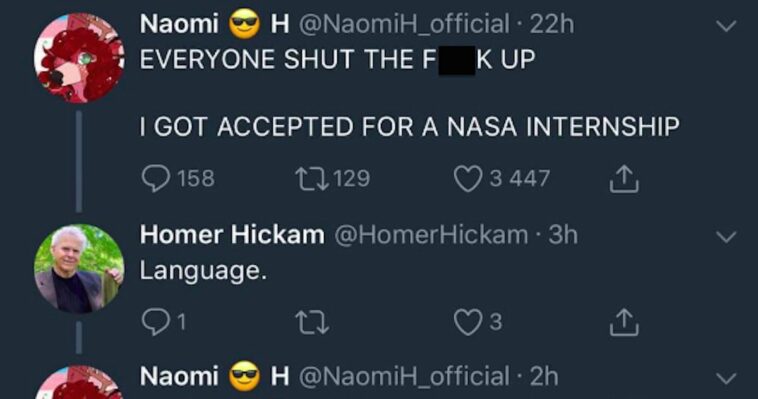The height and width of the screenshot is (399, 758).
Task: Open the 3h timestamp on Homer's tweet
Action: pos(563,235)
